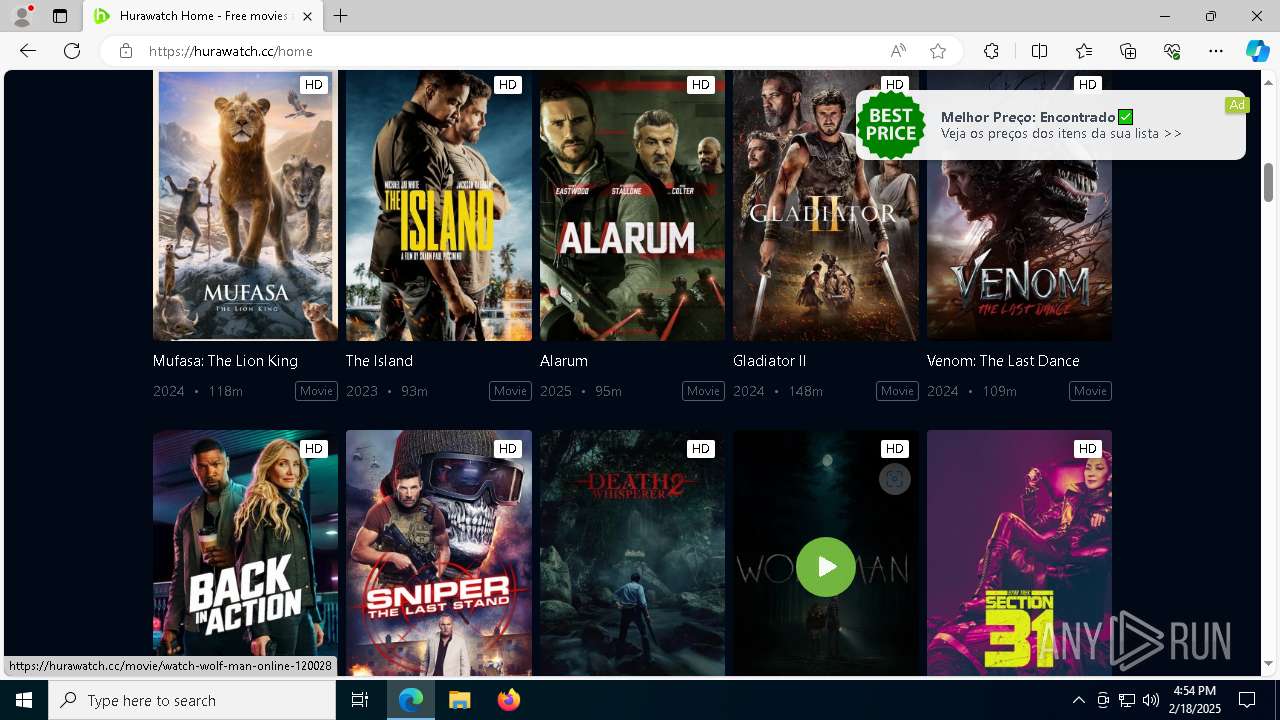
Task: Close the Hurawatch Home tab
Action: tap(307, 16)
